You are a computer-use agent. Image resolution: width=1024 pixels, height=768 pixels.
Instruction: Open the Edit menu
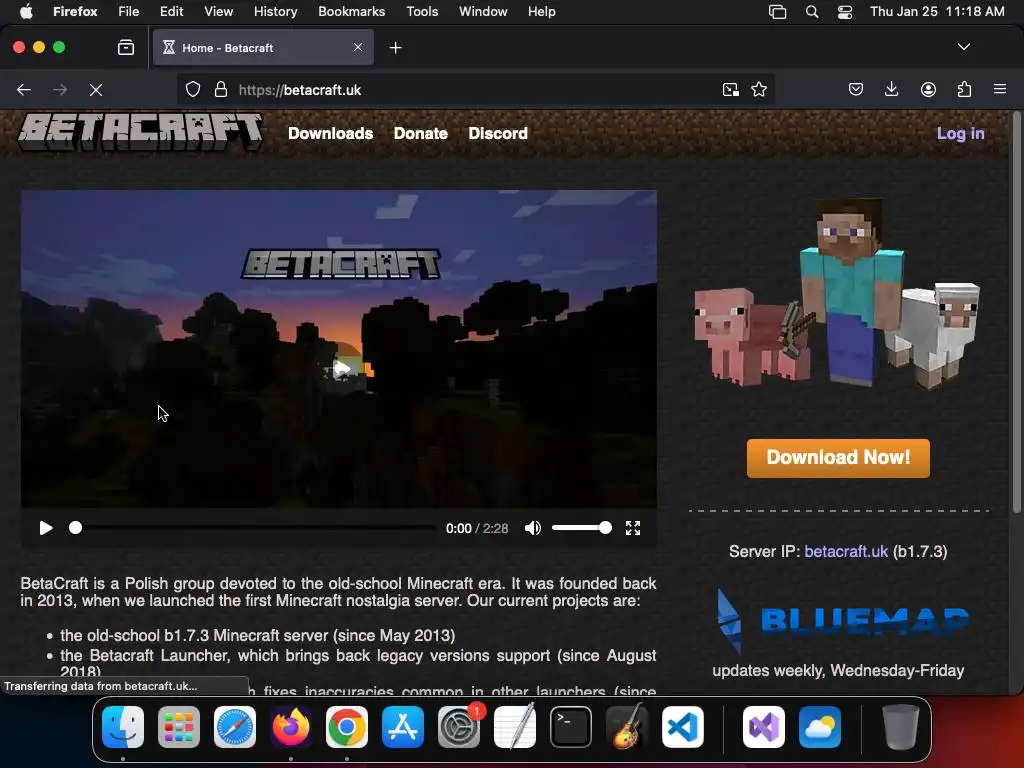tap(172, 12)
